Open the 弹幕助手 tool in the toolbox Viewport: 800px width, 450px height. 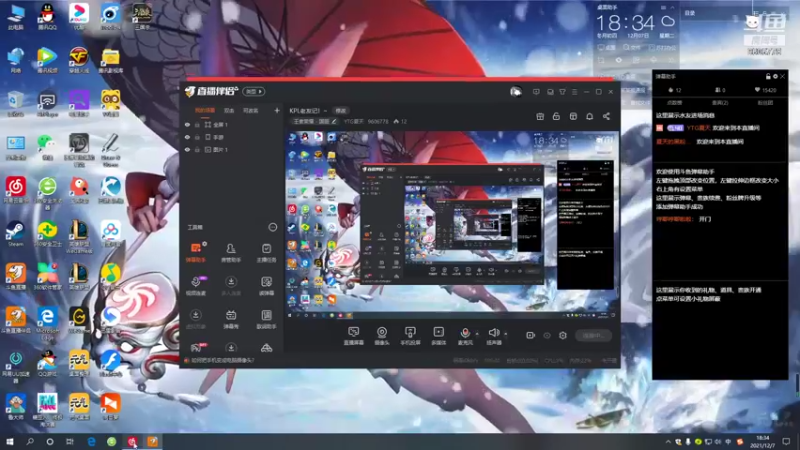[195, 252]
